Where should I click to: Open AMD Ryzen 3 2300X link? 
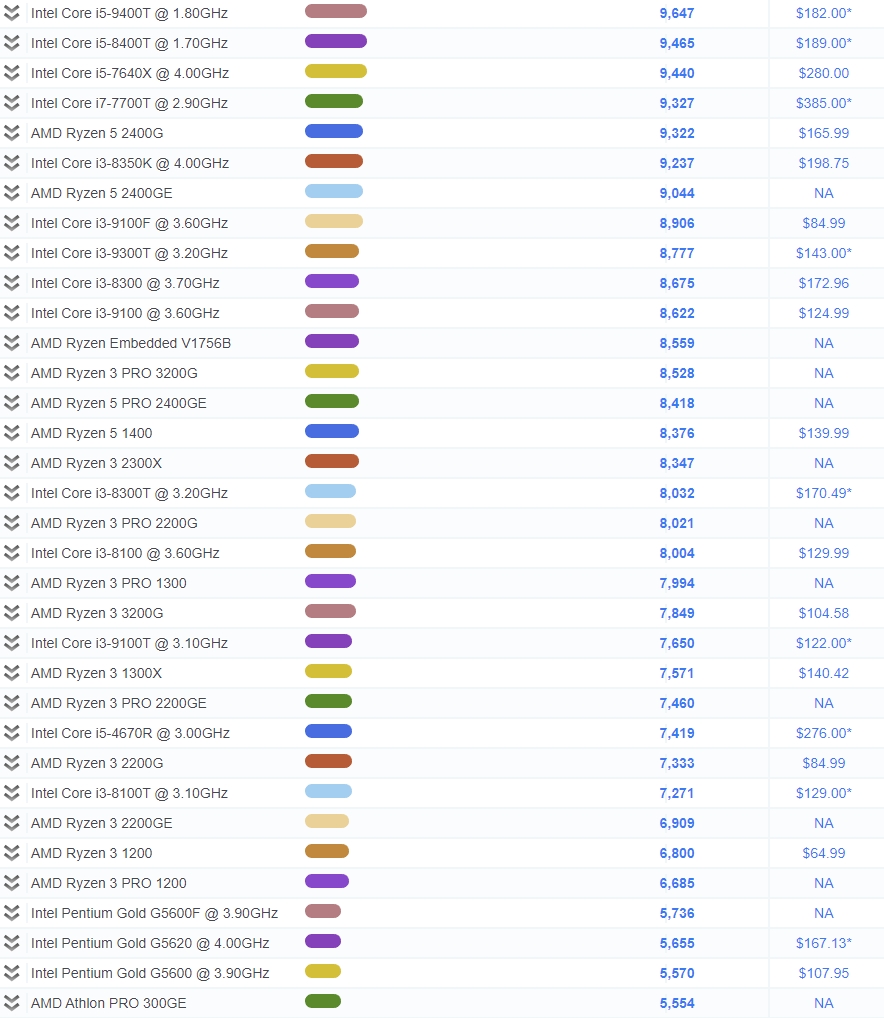point(96,463)
